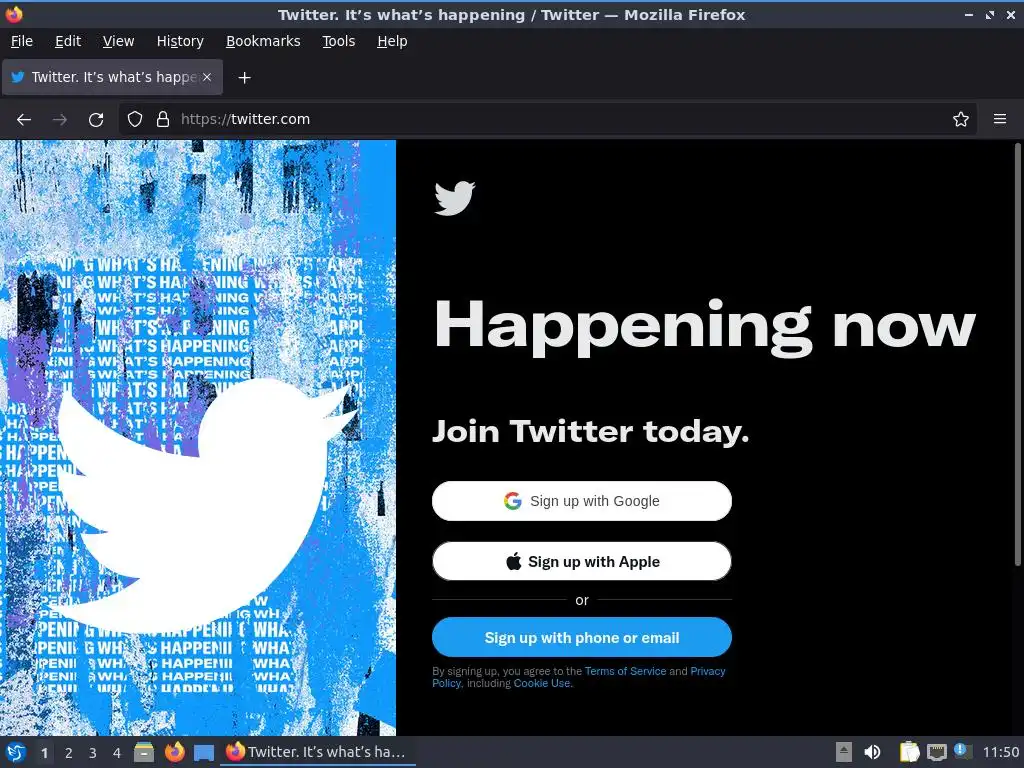Close the Firefox window
1024x768 pixels.
click(1011, 14)
